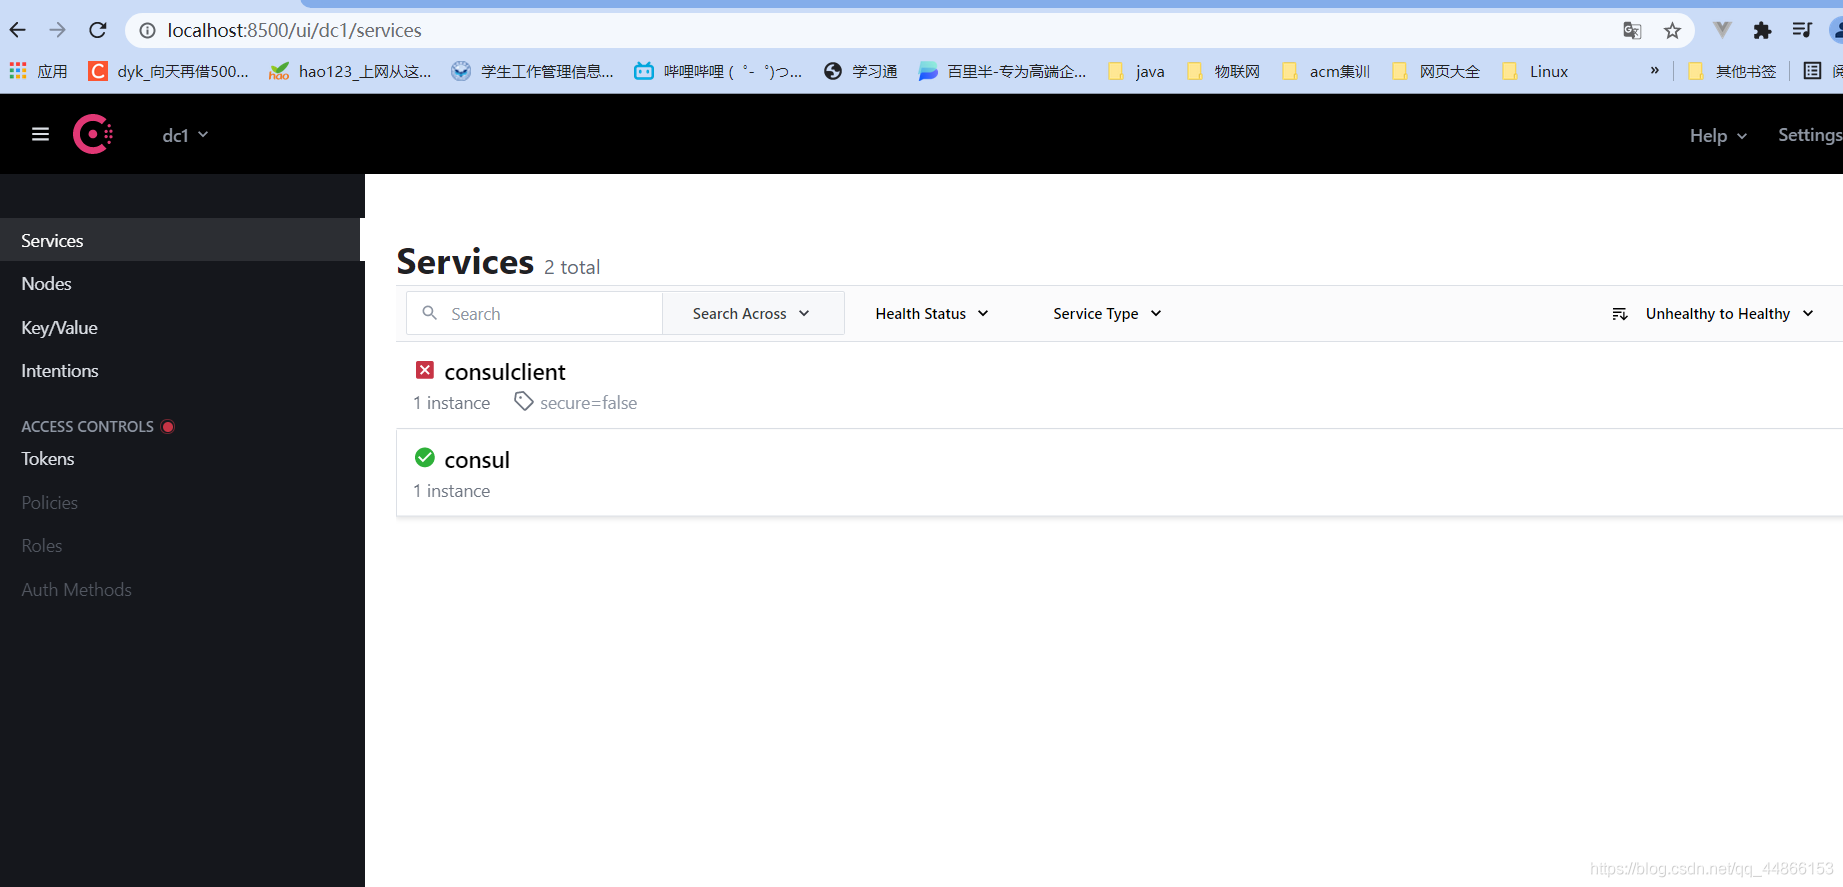Open the 学生工作管理信息 bookmark

click(x=532, y=71)
